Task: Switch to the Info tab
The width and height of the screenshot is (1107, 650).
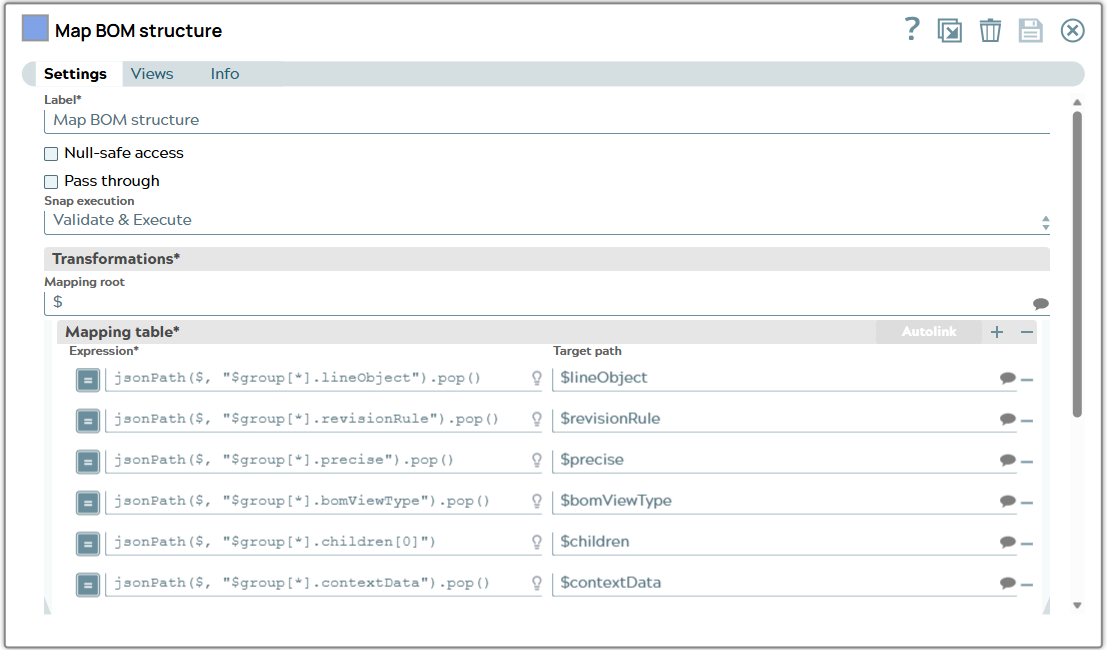Action: pos(225,74)
